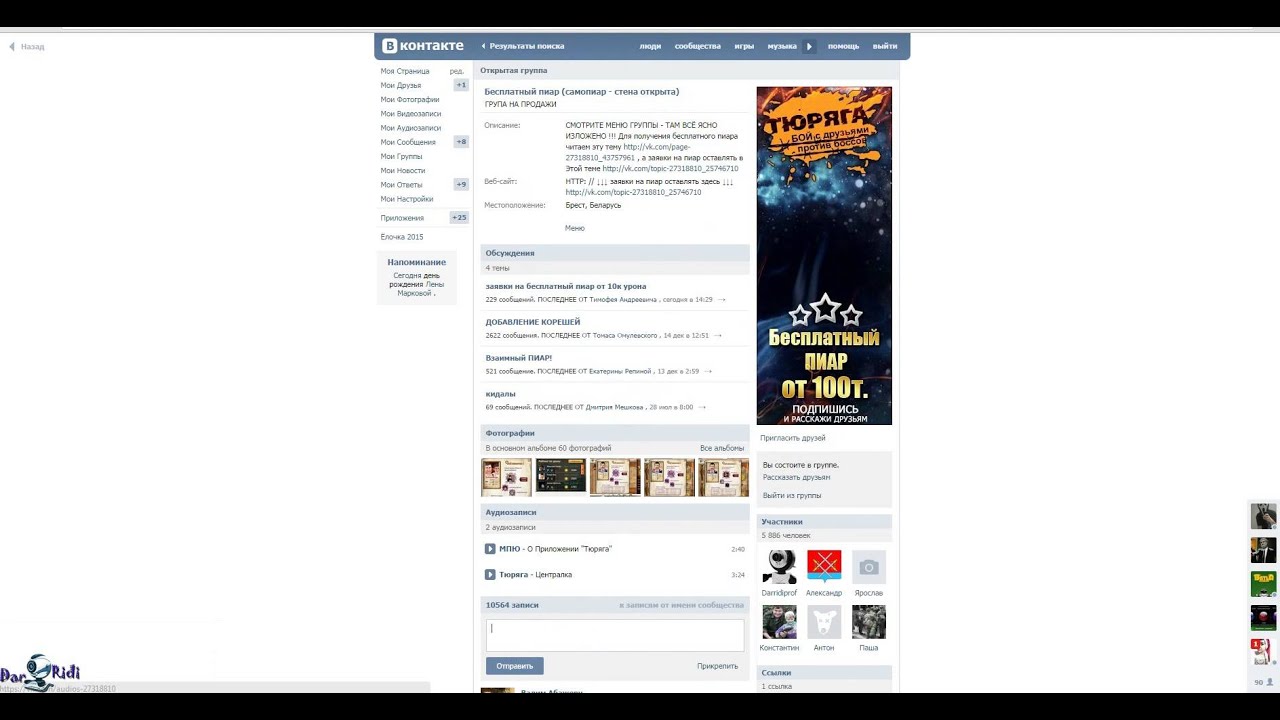Click Прикрепить attach link
Image resolution: width=1280 pixels, height=720 pixels.
click(x=718, y=666)
